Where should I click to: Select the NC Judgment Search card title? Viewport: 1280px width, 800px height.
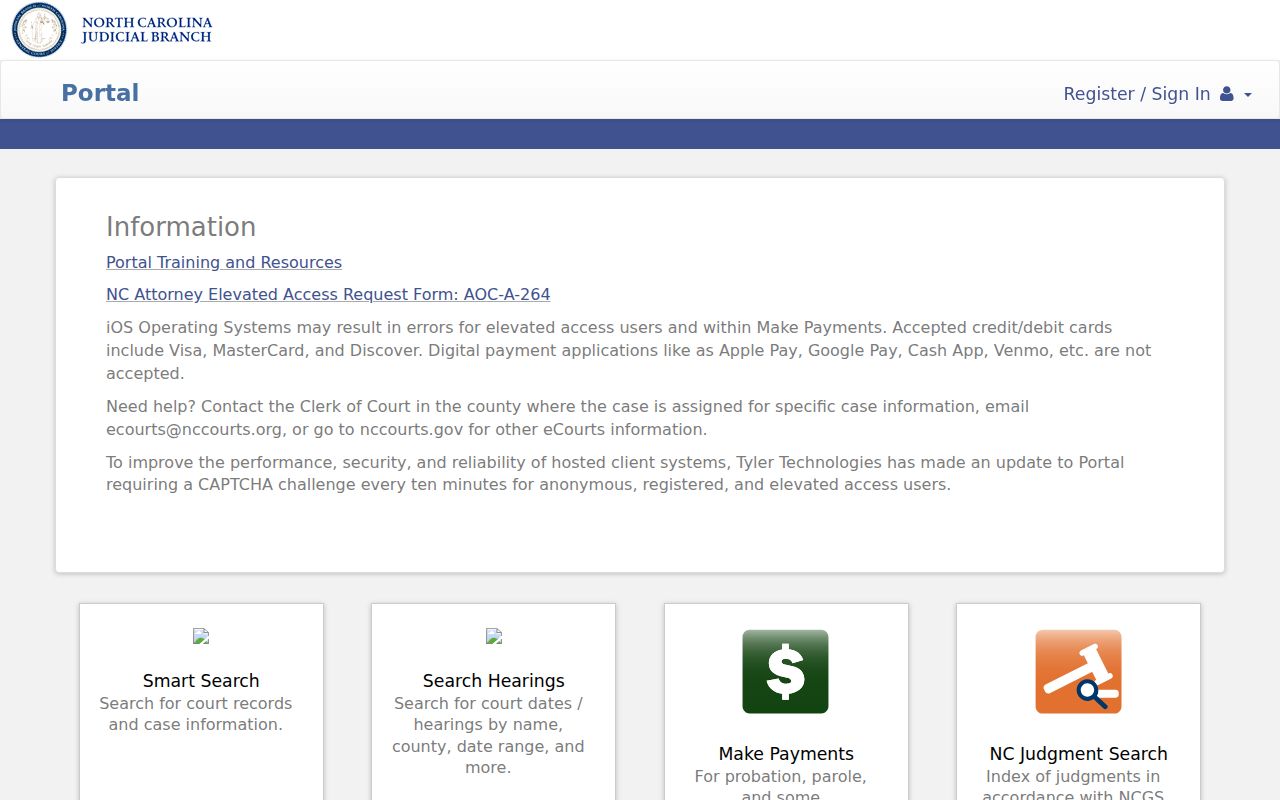[1079, 754]
